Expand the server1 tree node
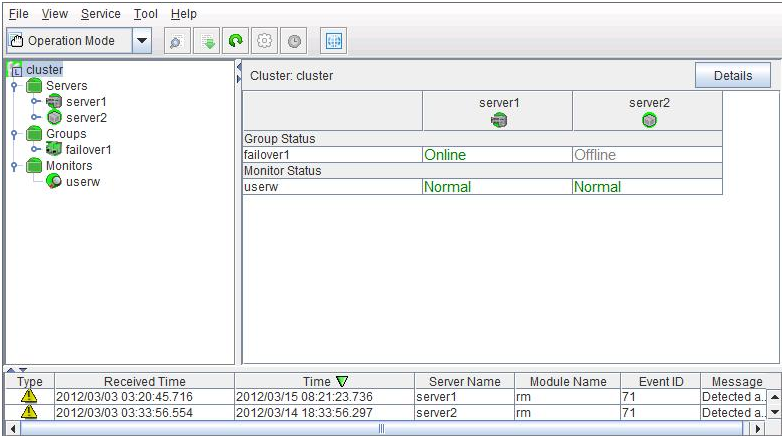The width and height of the screenshot is (784, 438). [35, 102]
